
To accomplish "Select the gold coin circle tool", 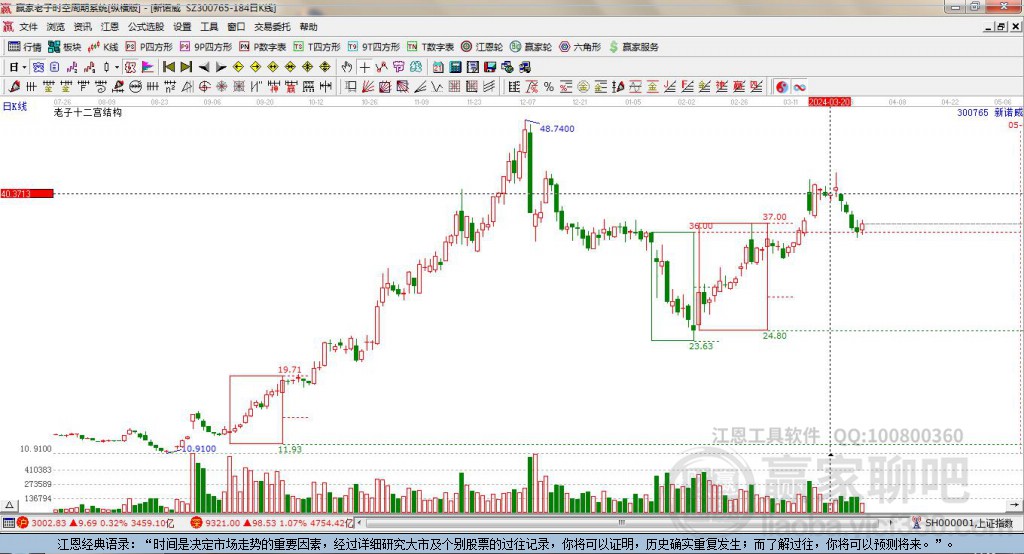I will [584, 87].
